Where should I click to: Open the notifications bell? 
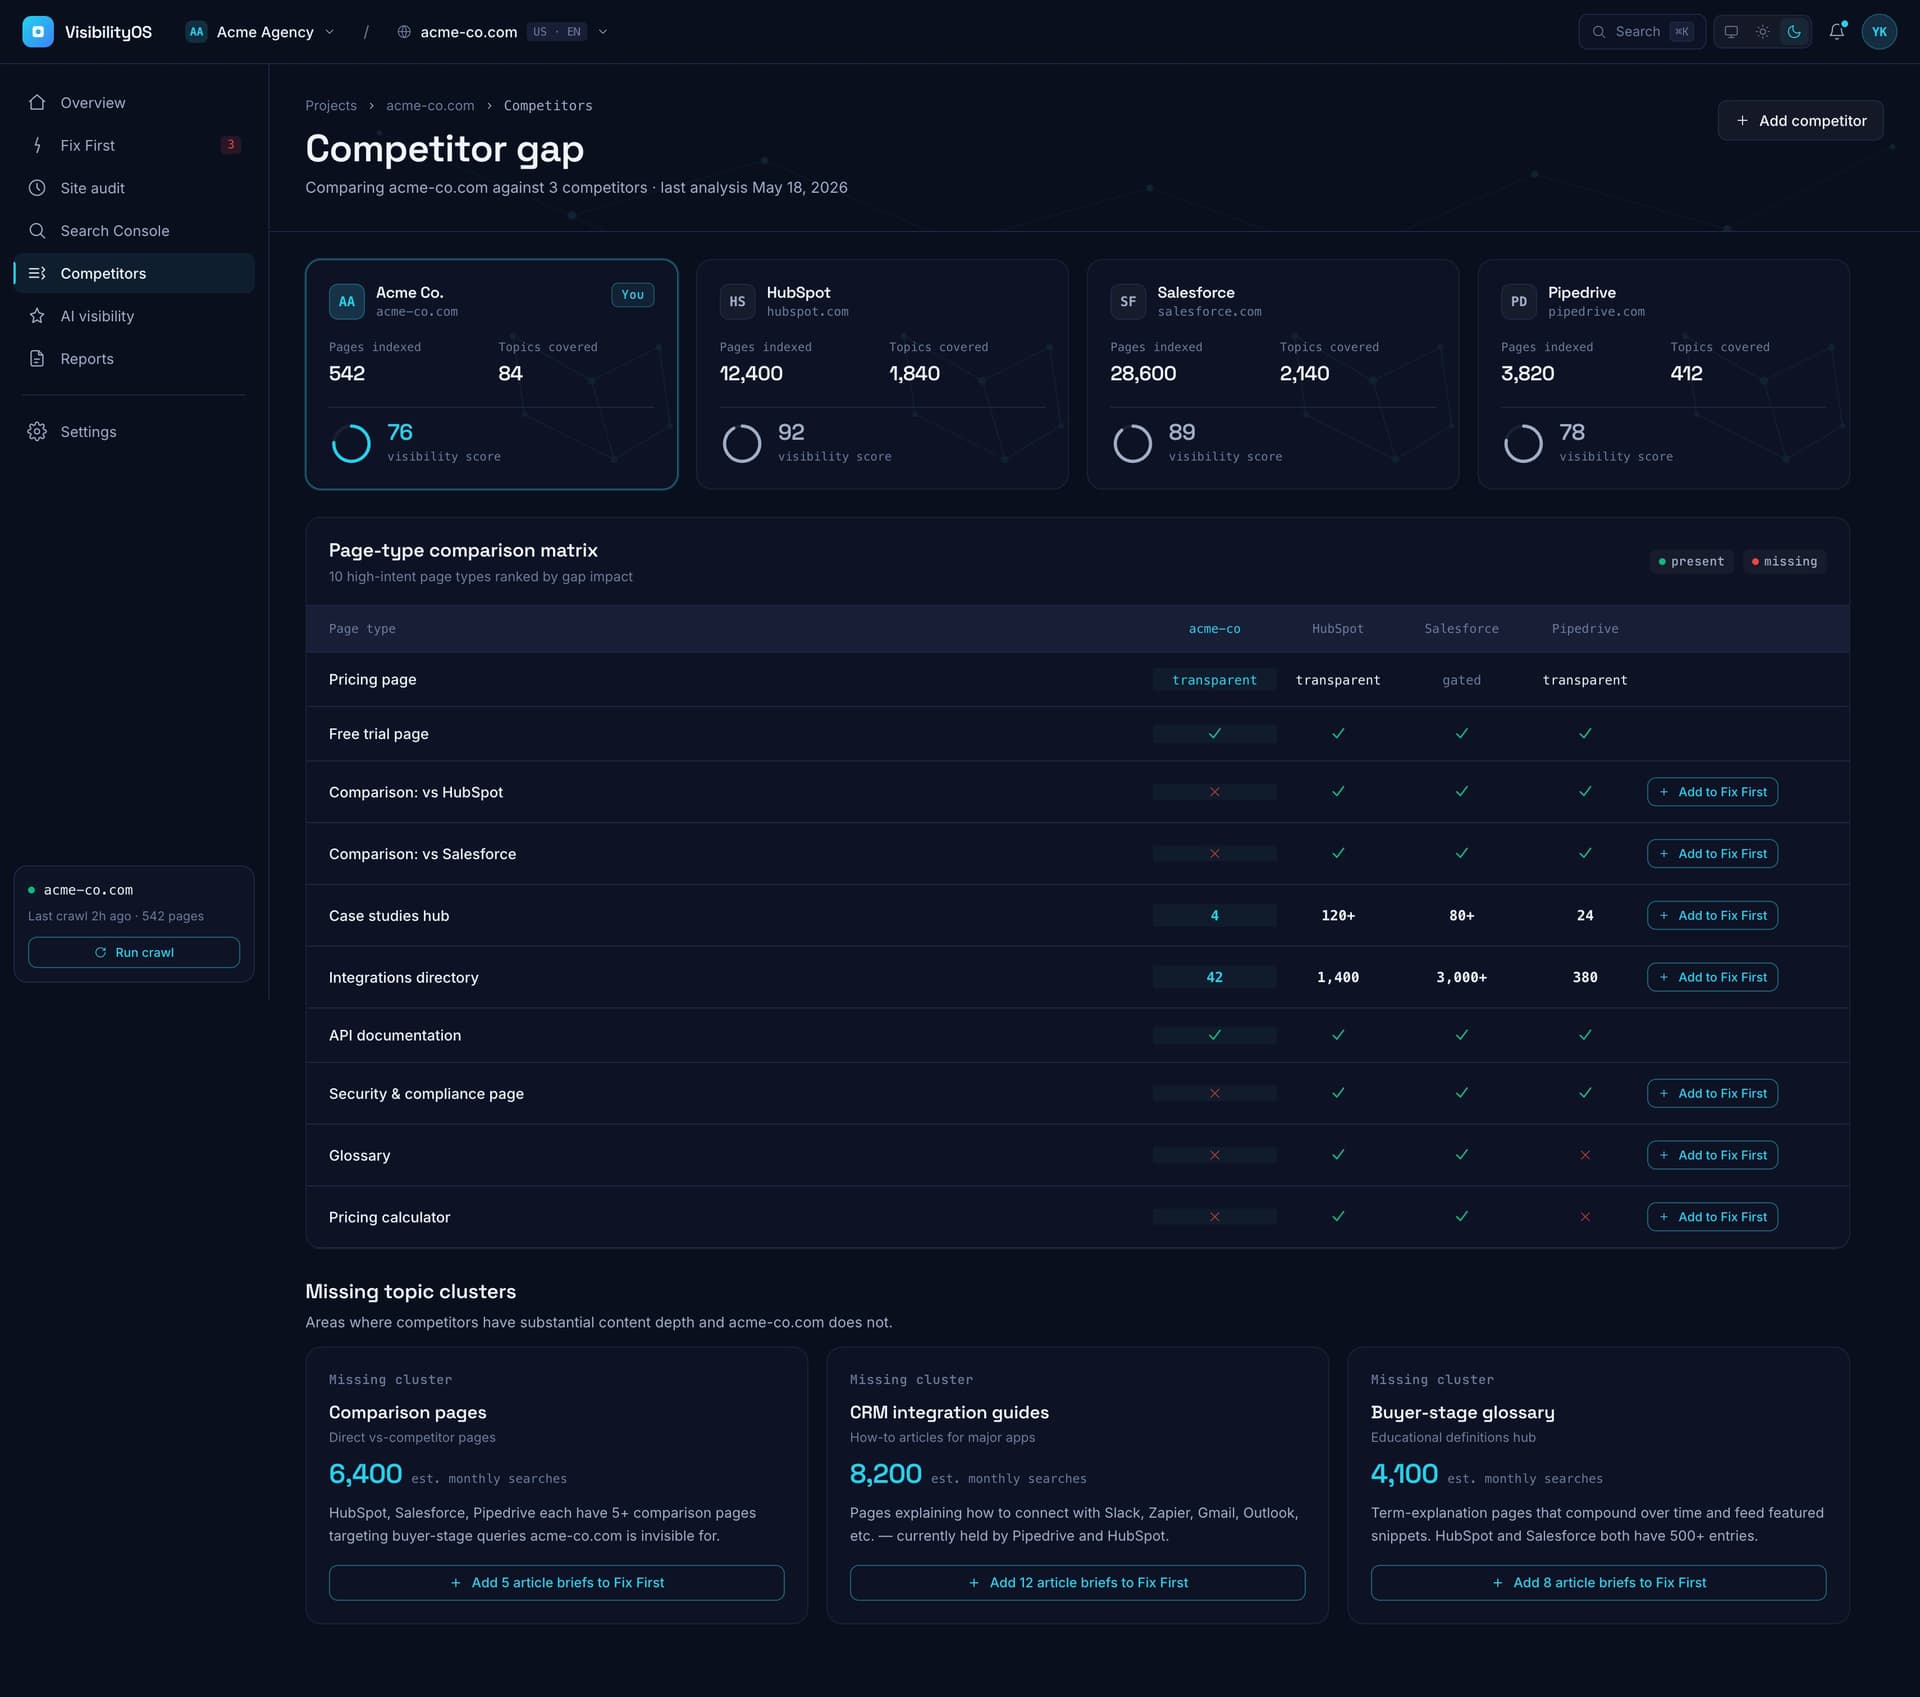click(1837, 32)
